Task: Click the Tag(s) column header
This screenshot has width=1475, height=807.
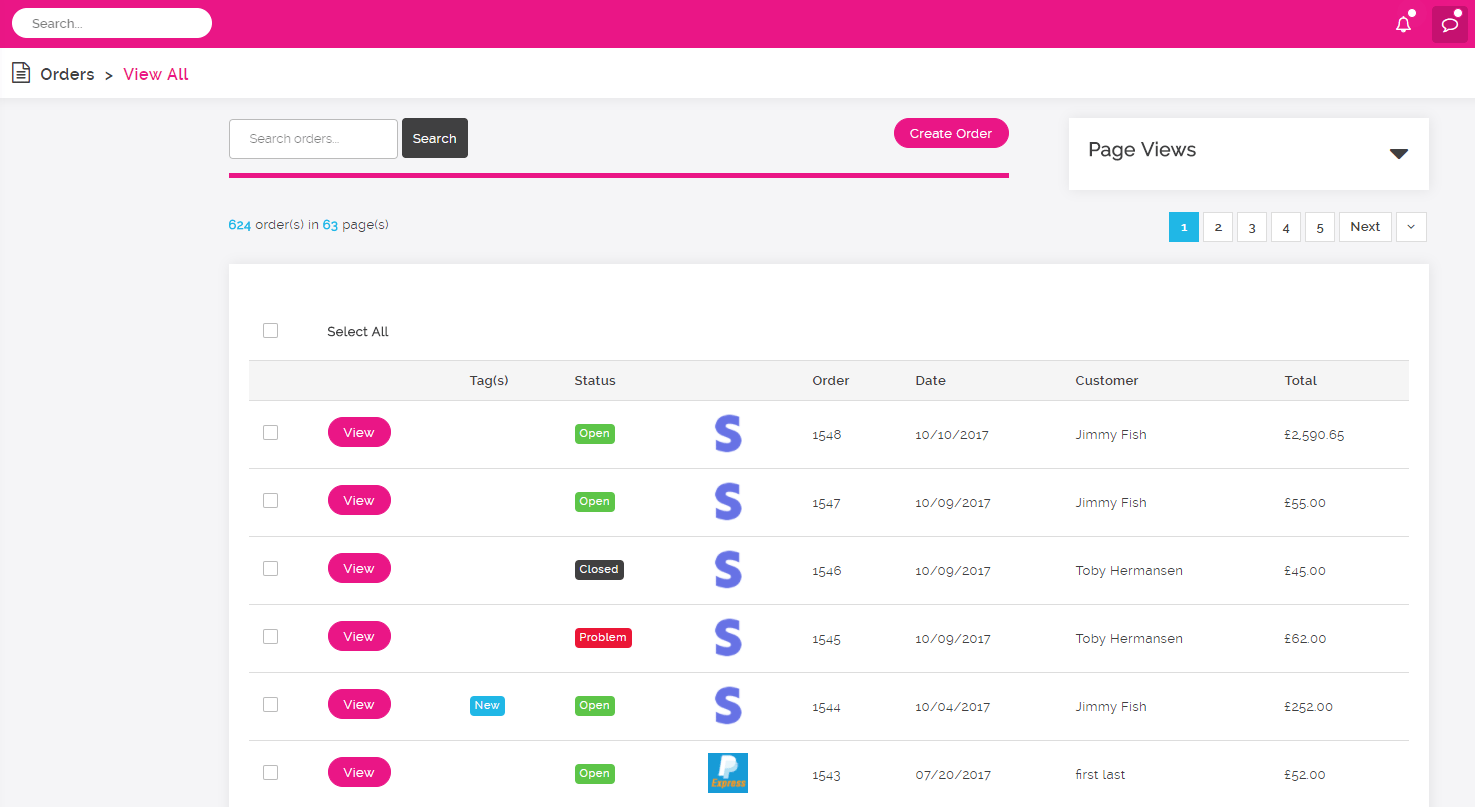Action: click(x=489, y=380)
